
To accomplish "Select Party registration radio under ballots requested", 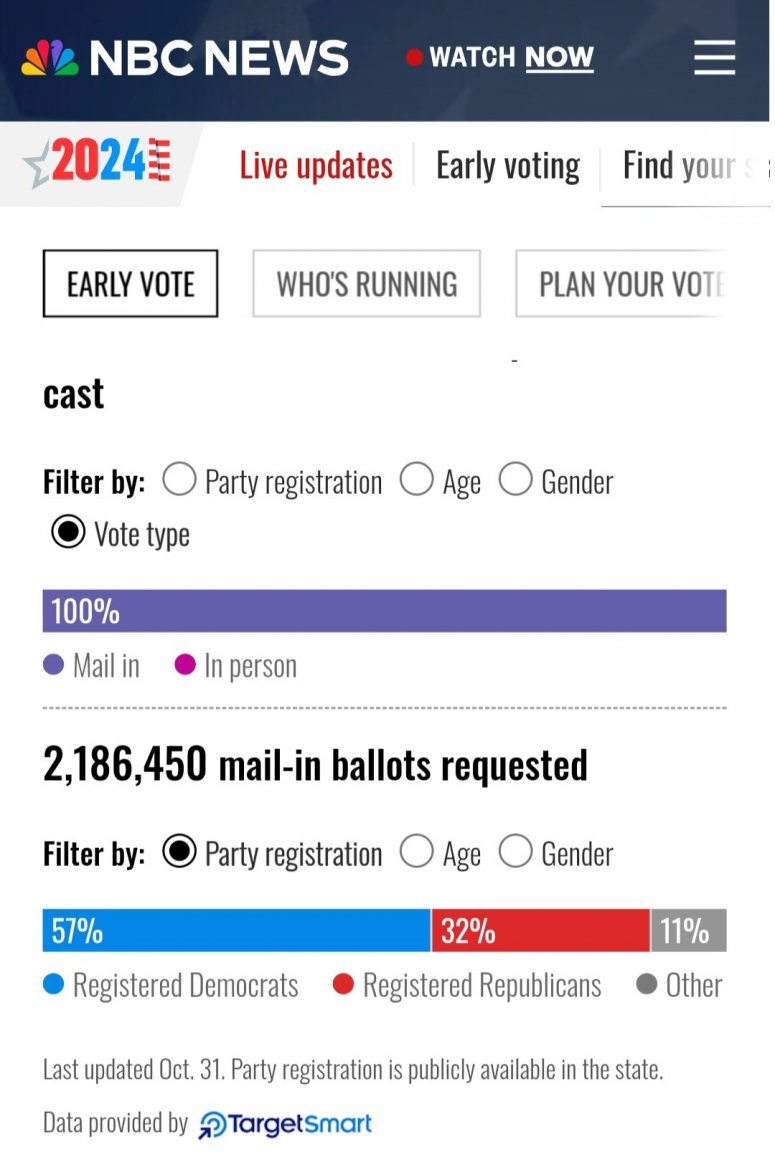I will pyautogui.click(x=180, y=852).
